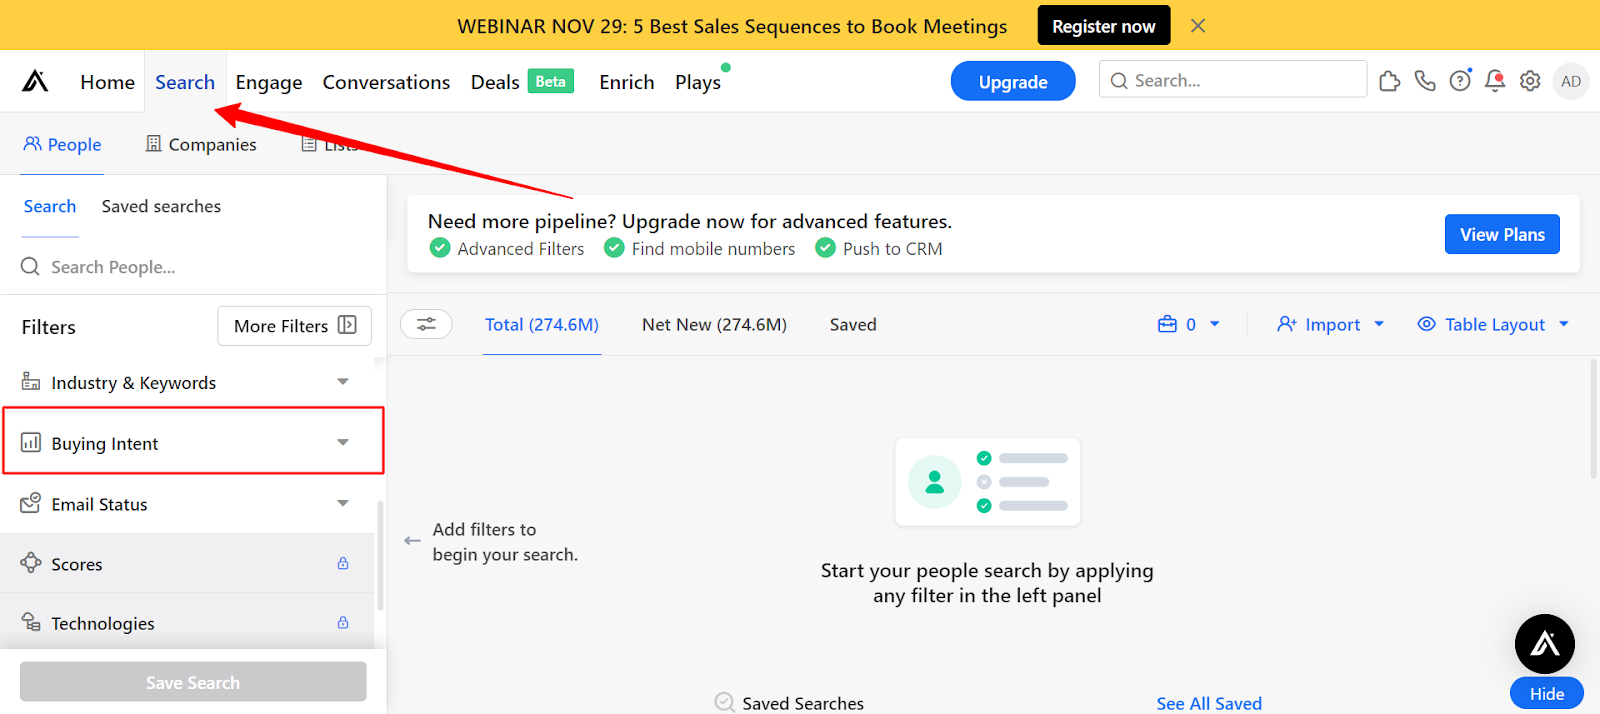Click the View Plans button
Image resolution: width=1600 pixels, height=714 pixels.
[x=1502, y=234]
